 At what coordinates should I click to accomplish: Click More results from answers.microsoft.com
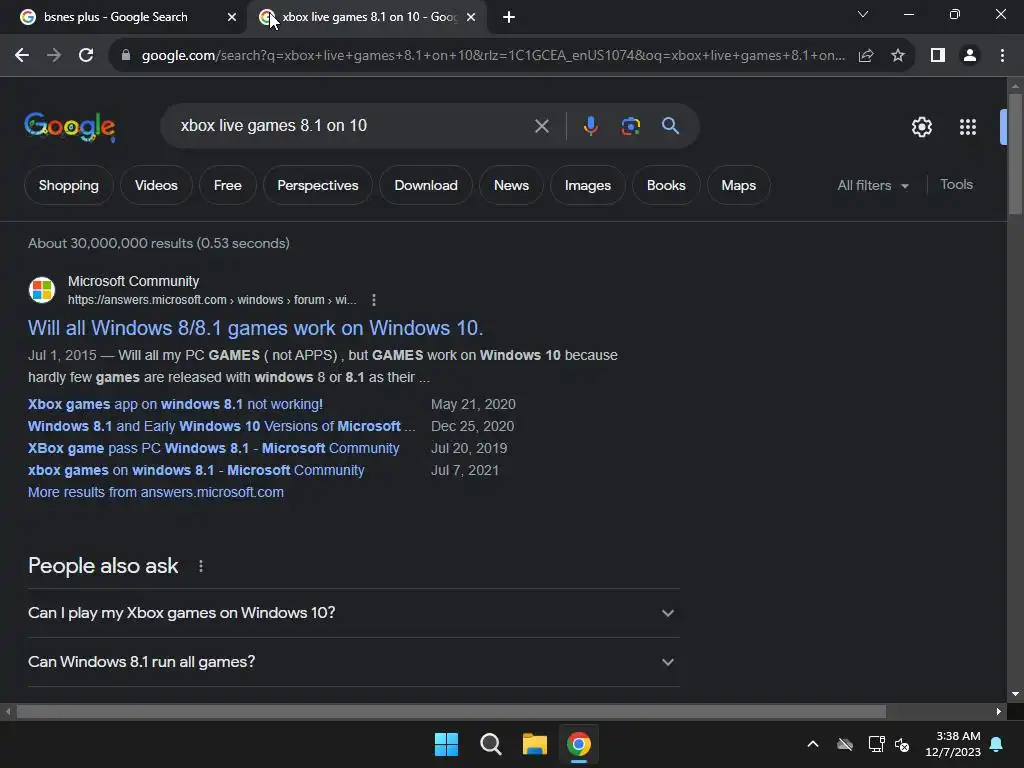[x=155, y=492]
